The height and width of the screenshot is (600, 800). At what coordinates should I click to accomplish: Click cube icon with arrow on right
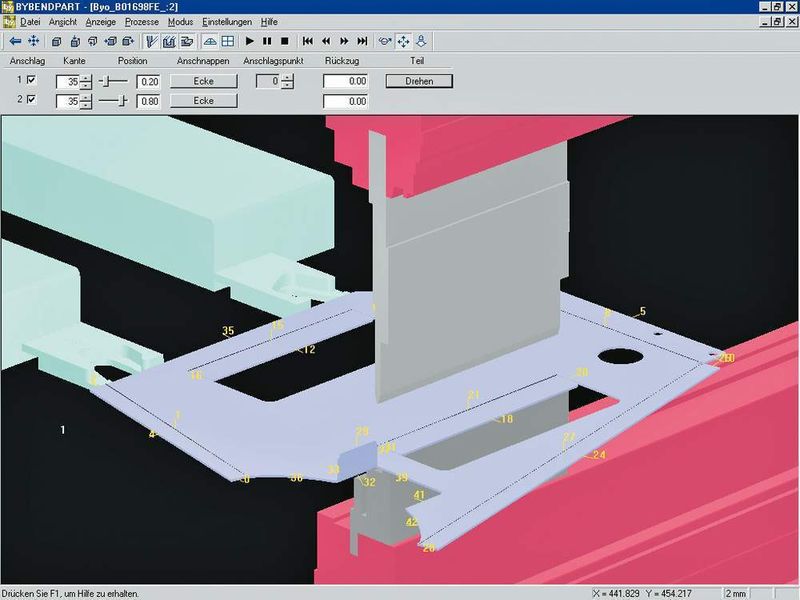coord(128,41)
